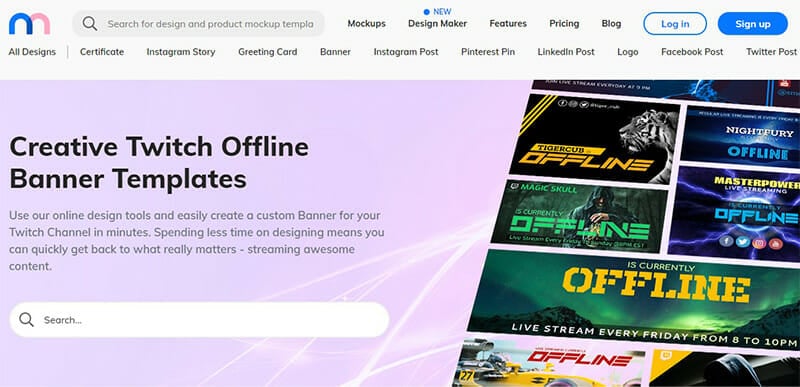Focus the hero Search... input
The height and width of the screenshot is (387, 800).
tap(199, 320)
